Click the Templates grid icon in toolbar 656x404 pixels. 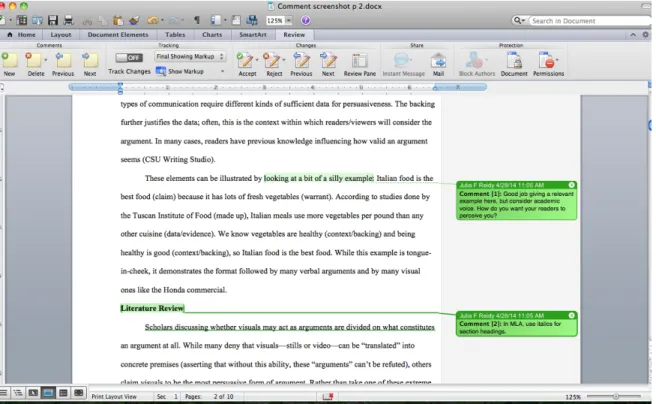(22, 20)
